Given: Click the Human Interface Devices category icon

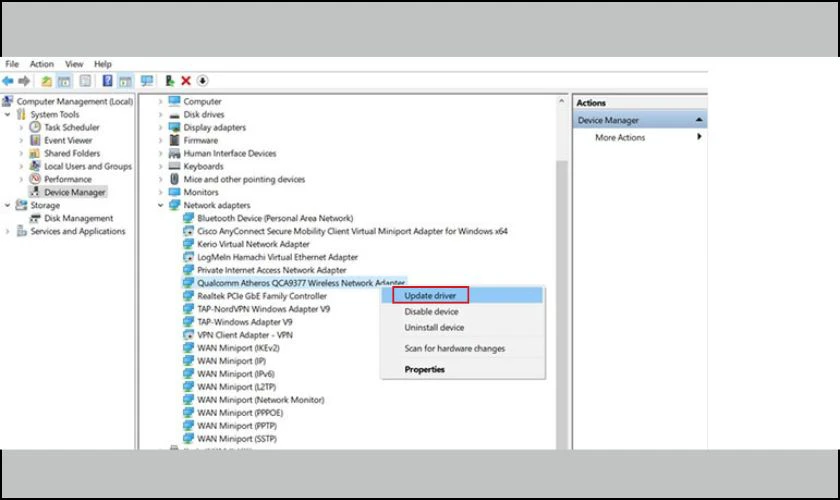Looking at the screenshot, I should click(174, 153).
